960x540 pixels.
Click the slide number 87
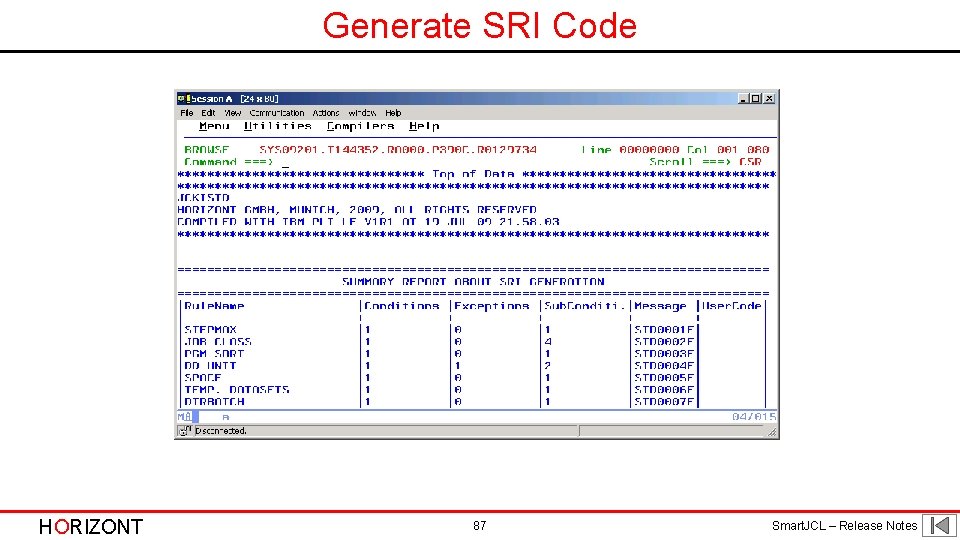(x=479, y=526)
